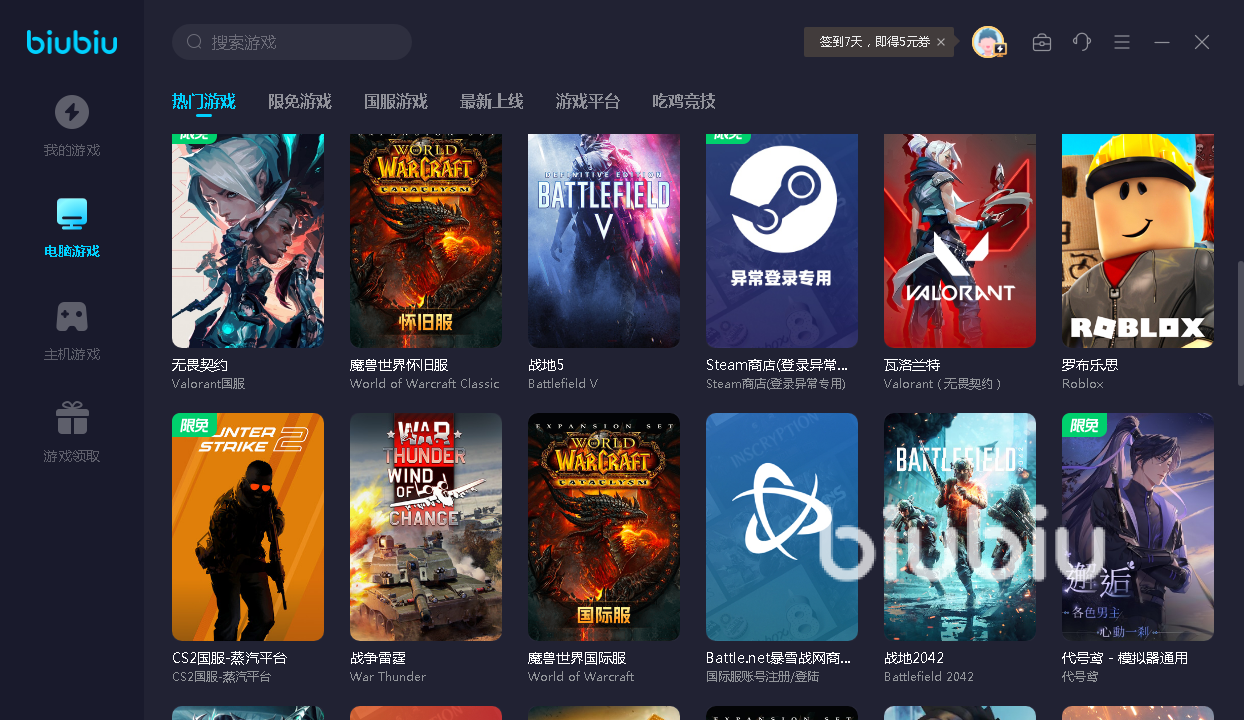Dismiss the sign-in coupon tooltip
The image size is (1244, 720).
941,42
